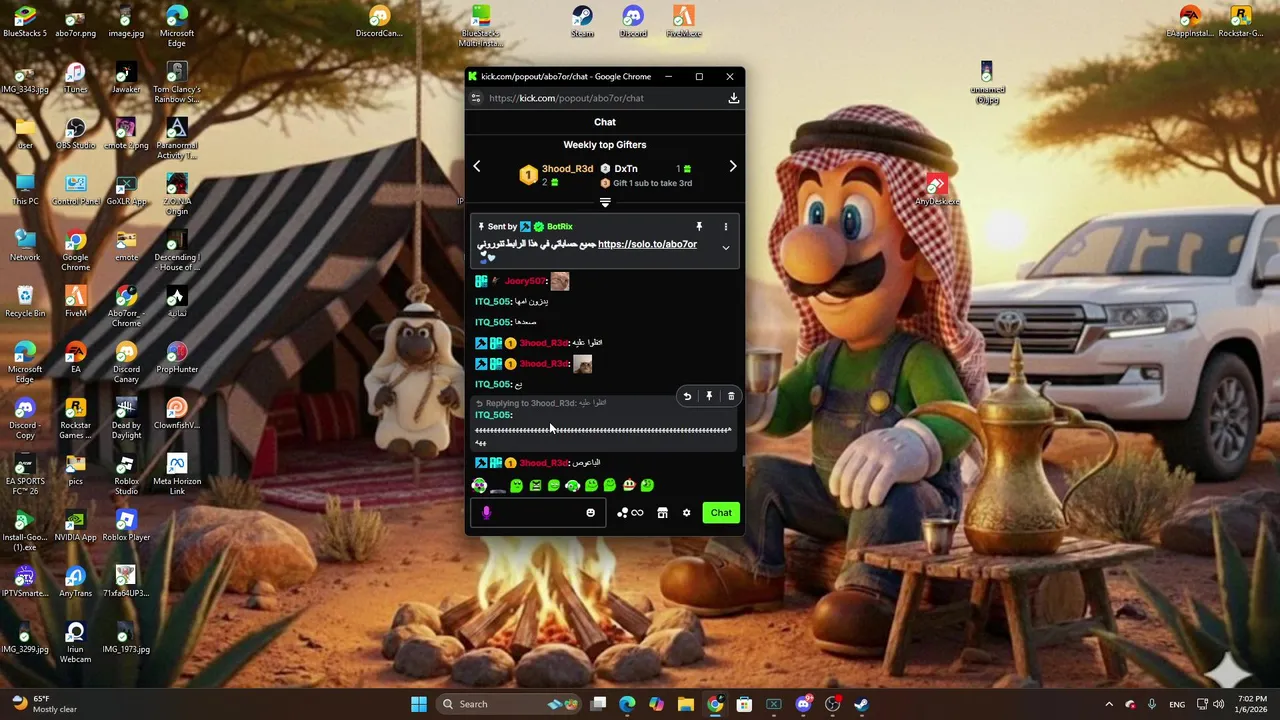Open Dead by Daylight desktop icon
The height and width of the screenshot is (720, 1280).
(x=126, y=419)
